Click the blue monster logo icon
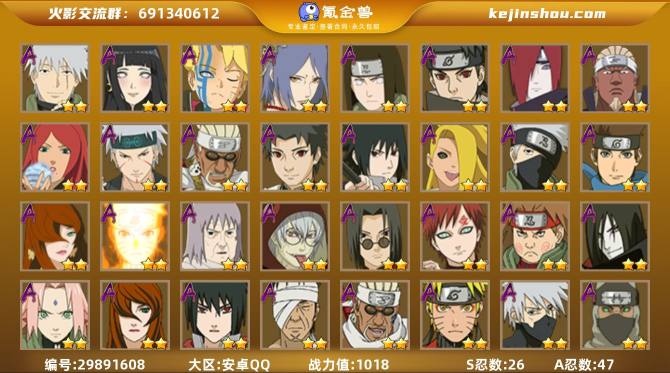 point(309,12)
